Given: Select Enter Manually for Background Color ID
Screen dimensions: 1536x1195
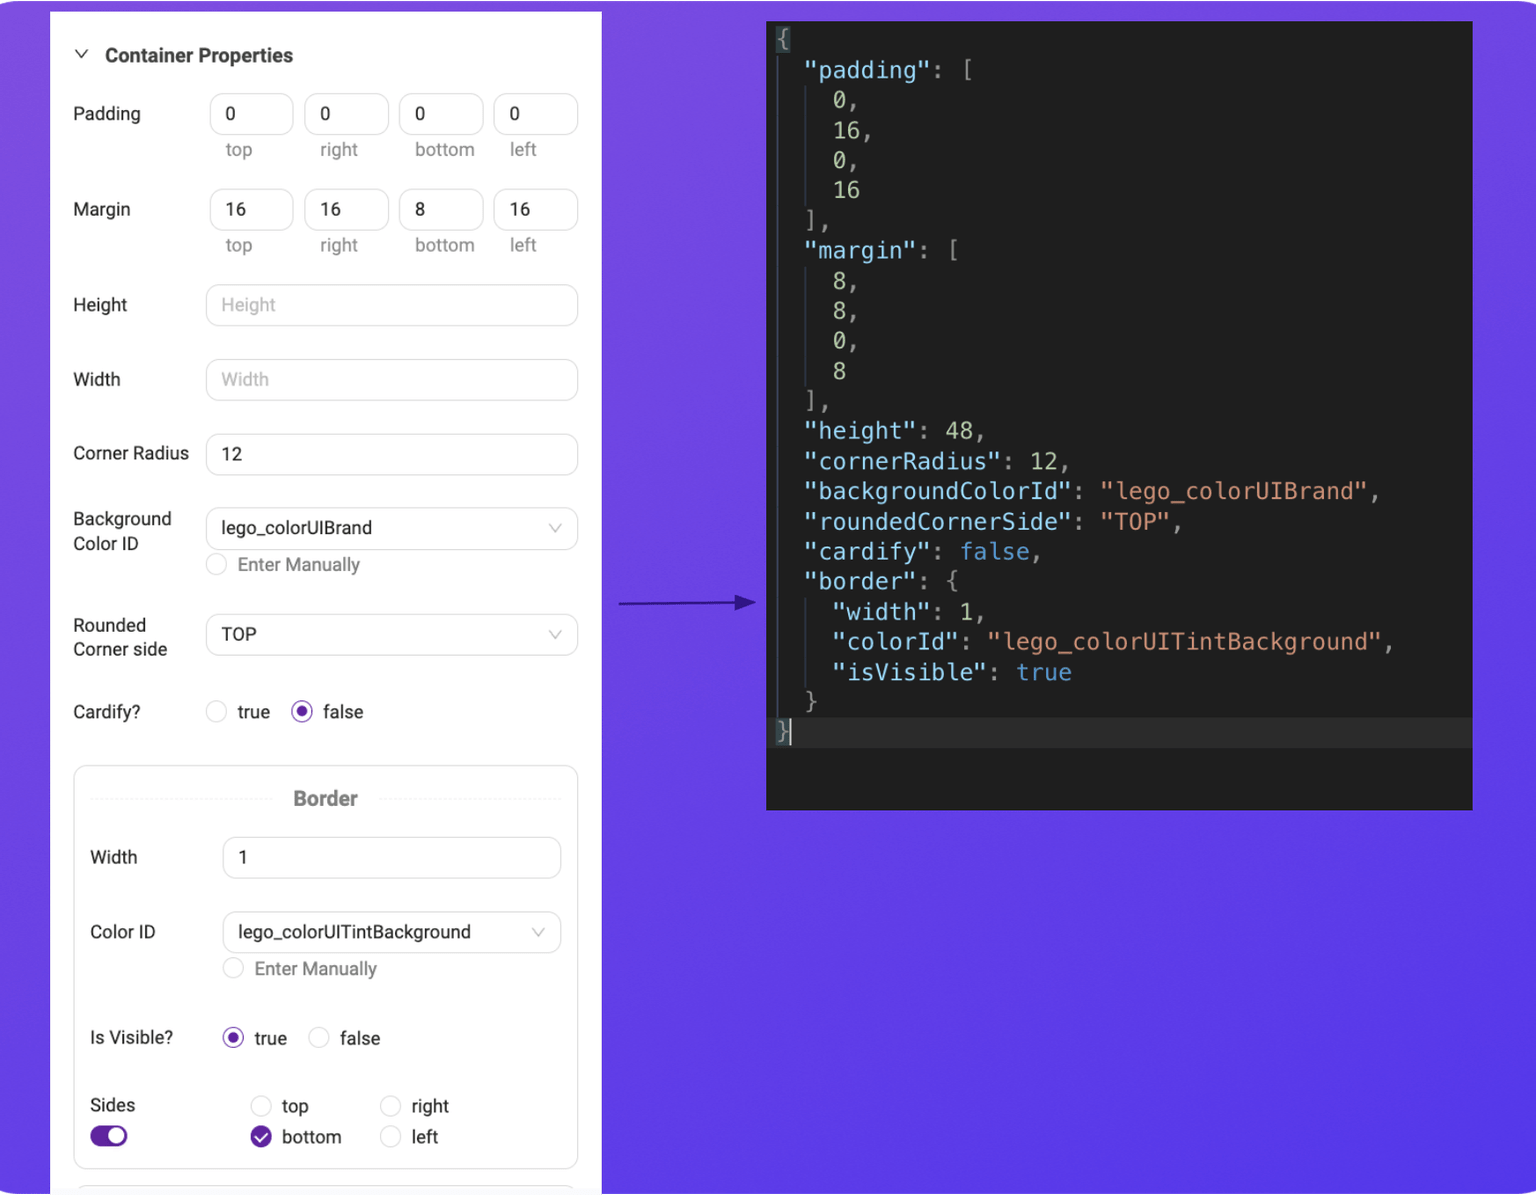Looking at the screenshot, I should pyautogui.click(x=216, y=564).
